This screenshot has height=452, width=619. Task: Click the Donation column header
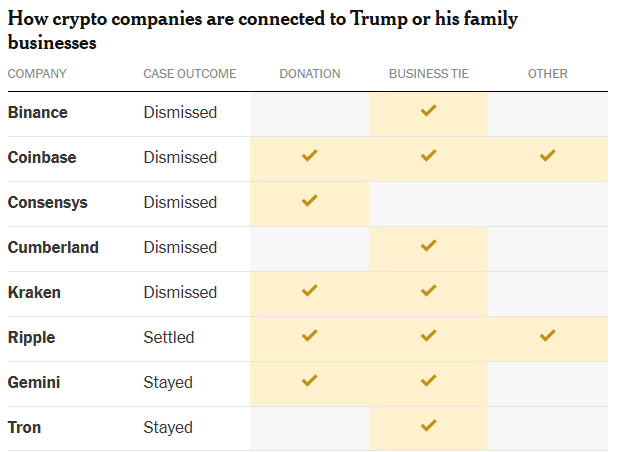pos(309,74)
